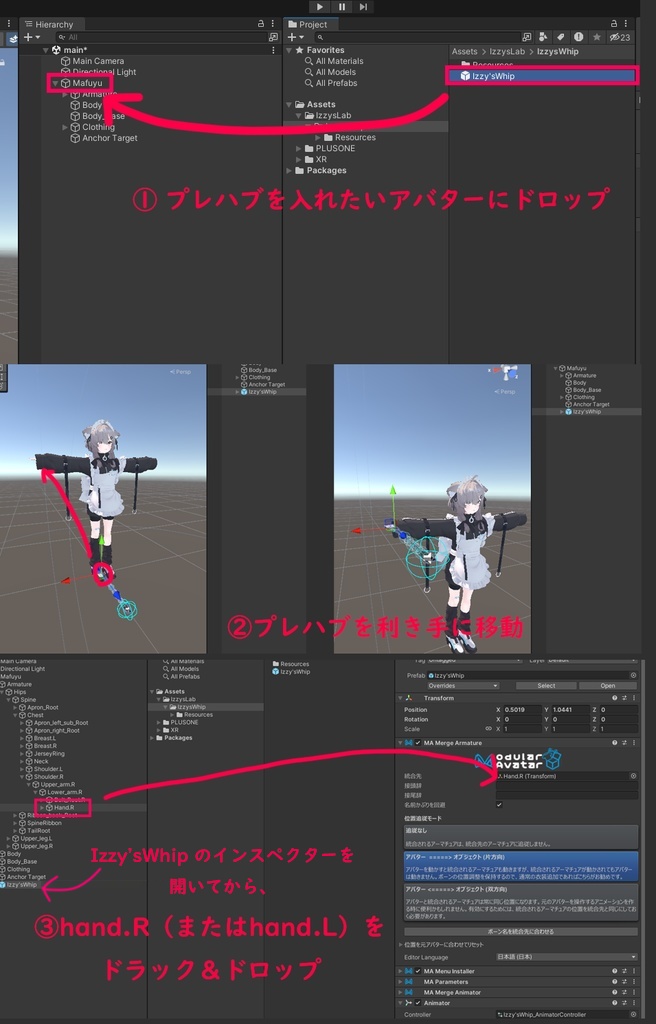656x1024 pixels.
Task: Toggle the Animator component checkbox
Action: click(x=418, y=1002)
